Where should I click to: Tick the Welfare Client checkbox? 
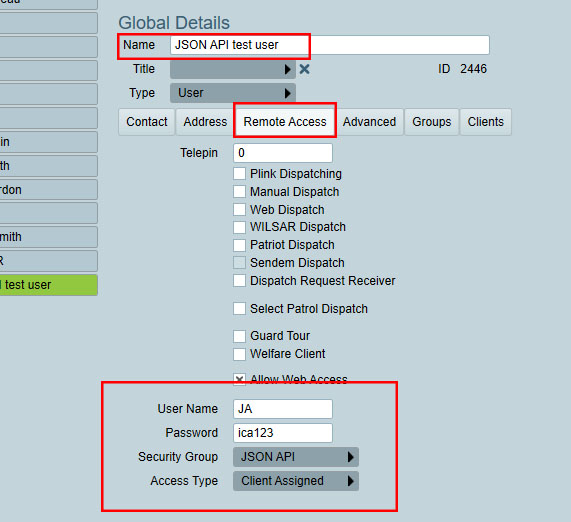pyautogui.click(x=239, y=354)
